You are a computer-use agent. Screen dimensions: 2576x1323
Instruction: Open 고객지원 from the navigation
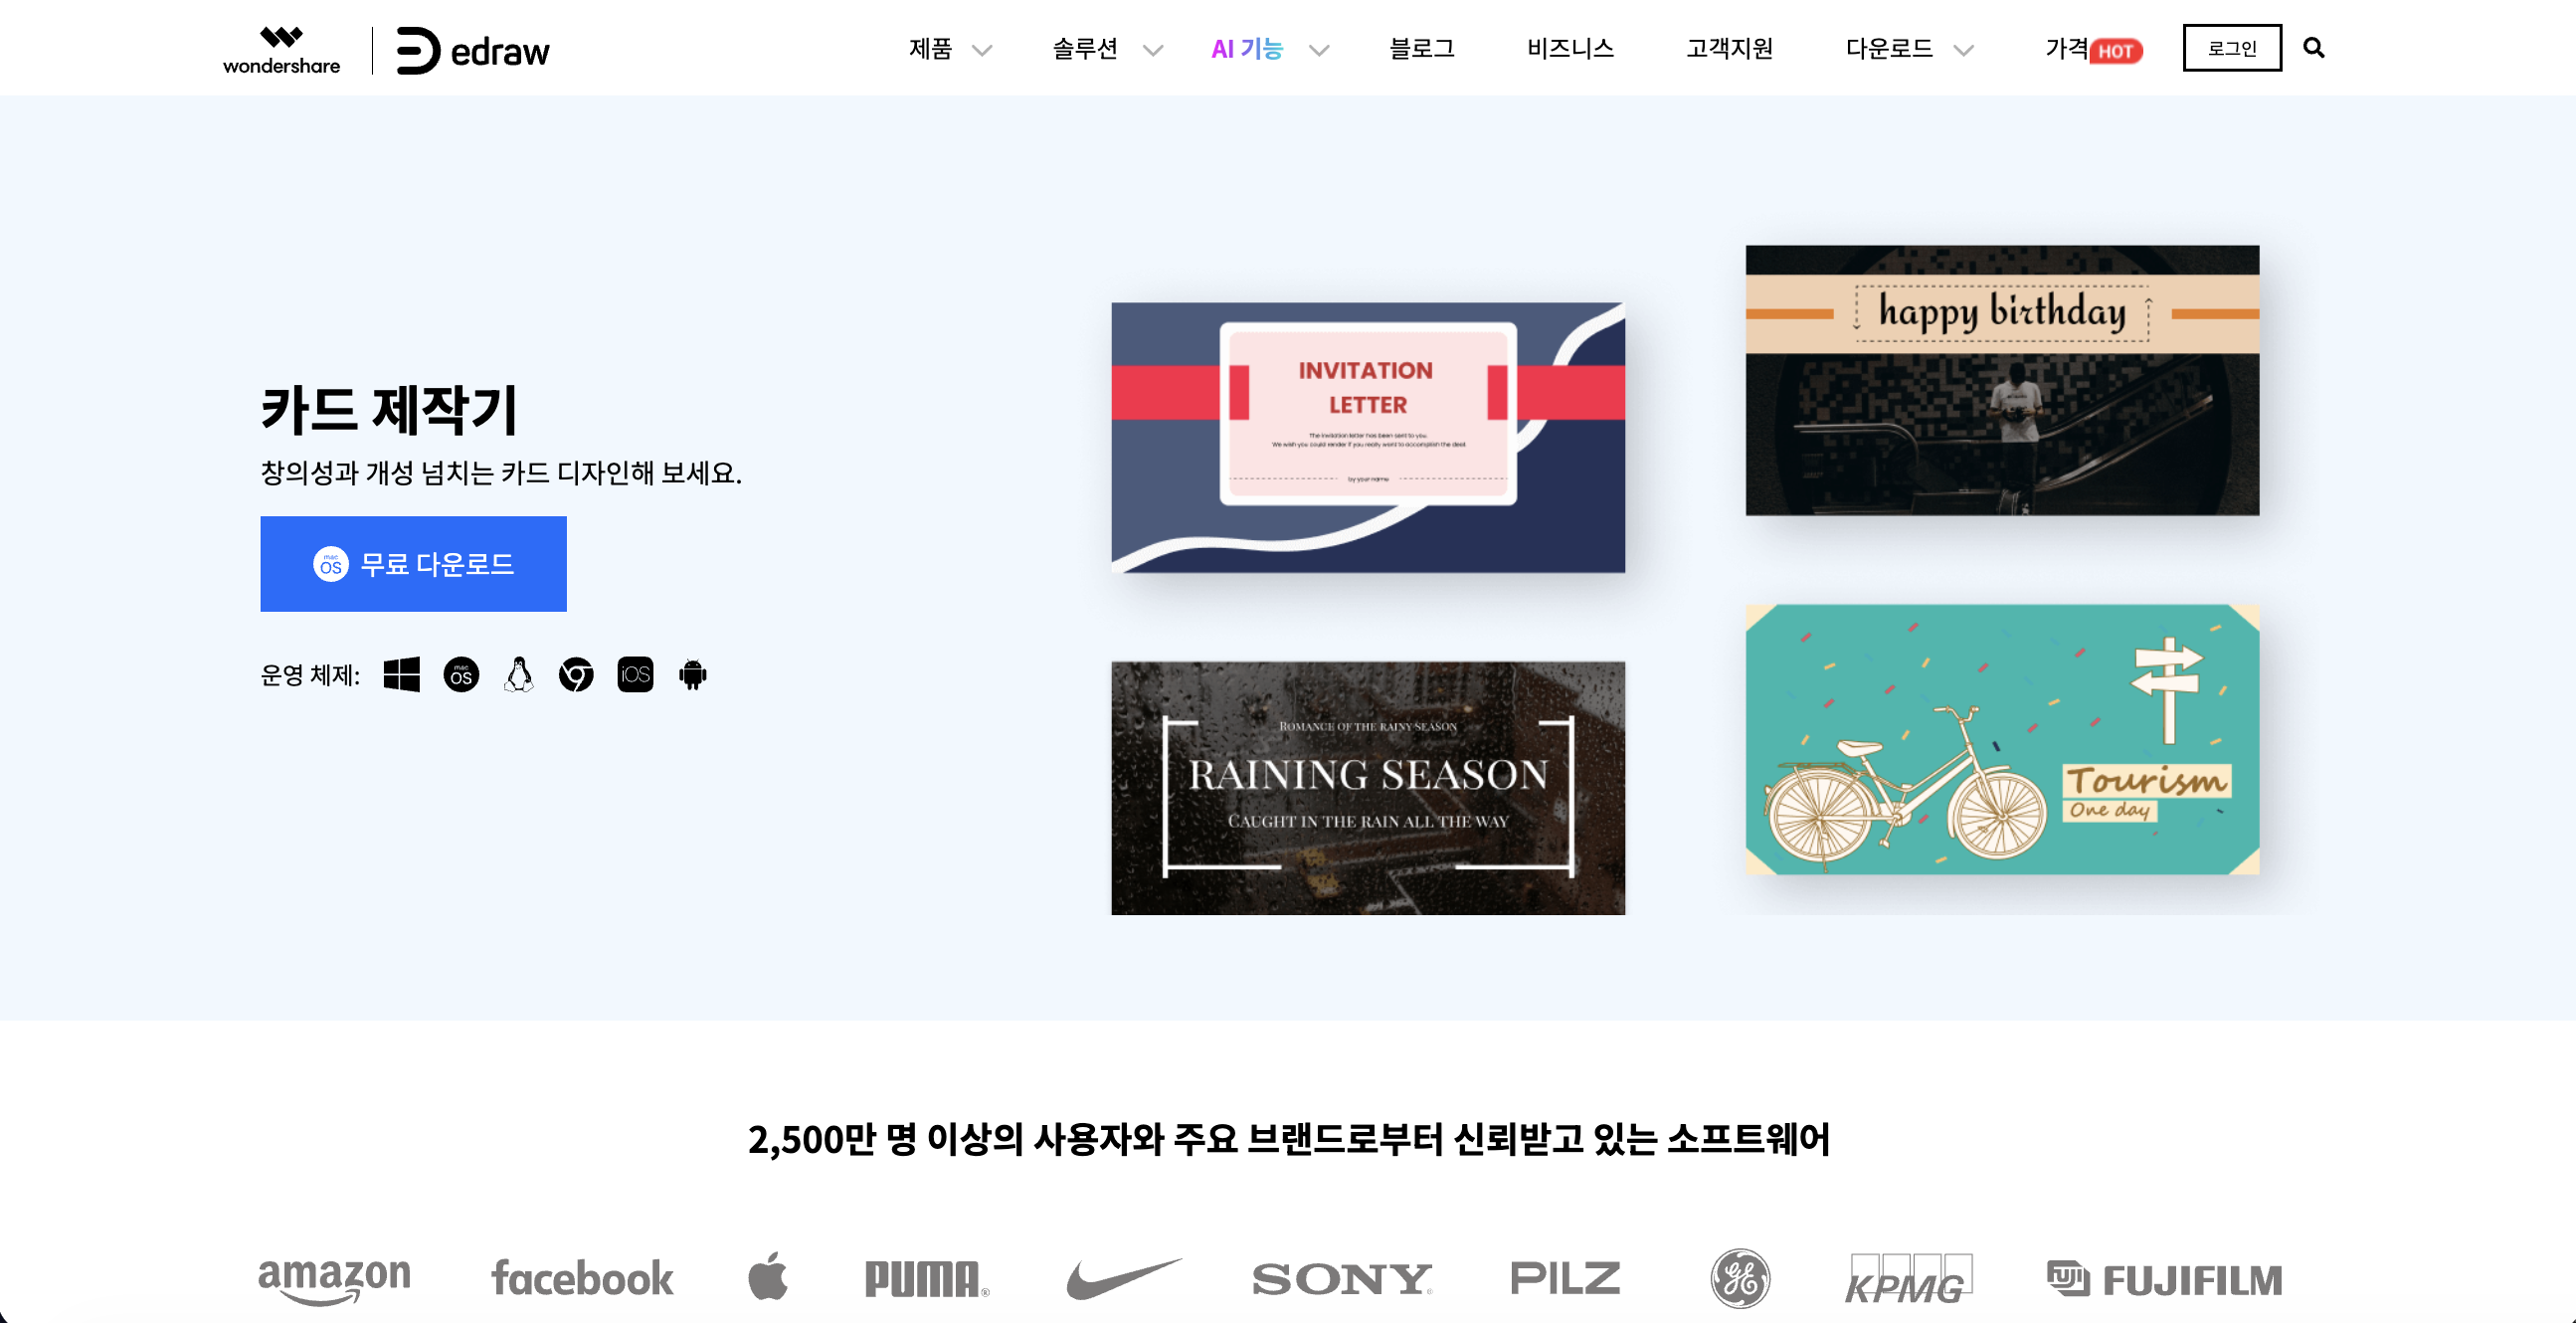(1729, 49)
